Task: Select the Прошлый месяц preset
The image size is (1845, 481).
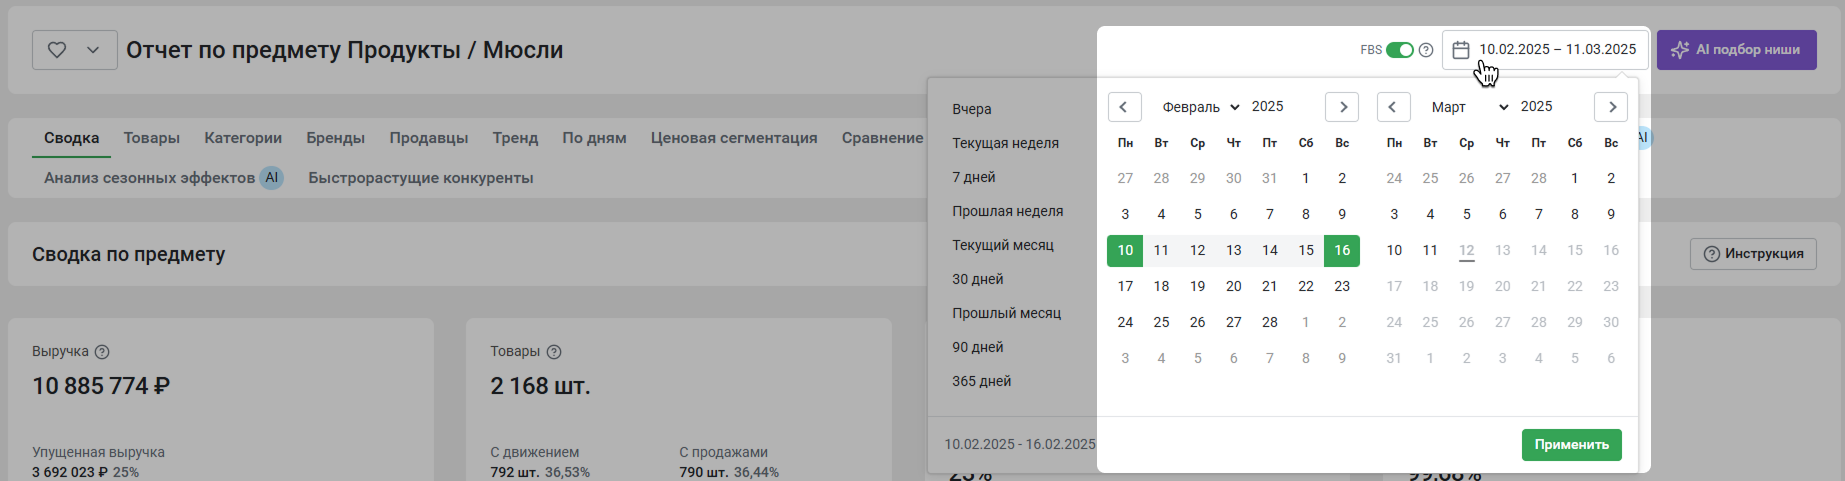Action: [1006, 313]
